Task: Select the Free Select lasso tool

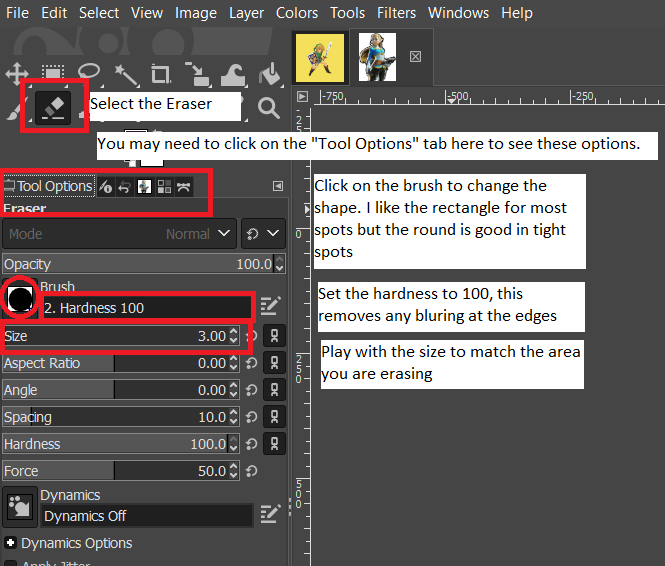Action: pos(89,73)
